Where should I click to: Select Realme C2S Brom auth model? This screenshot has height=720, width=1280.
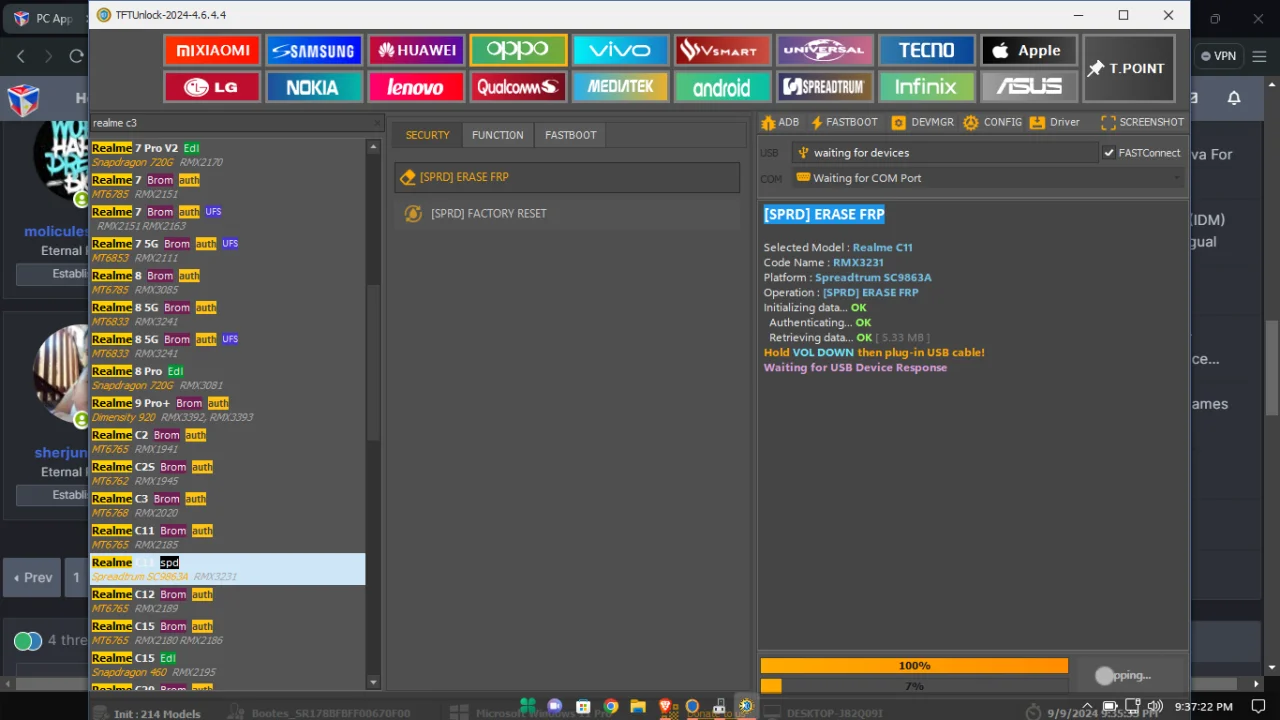[x=228, y=474]
